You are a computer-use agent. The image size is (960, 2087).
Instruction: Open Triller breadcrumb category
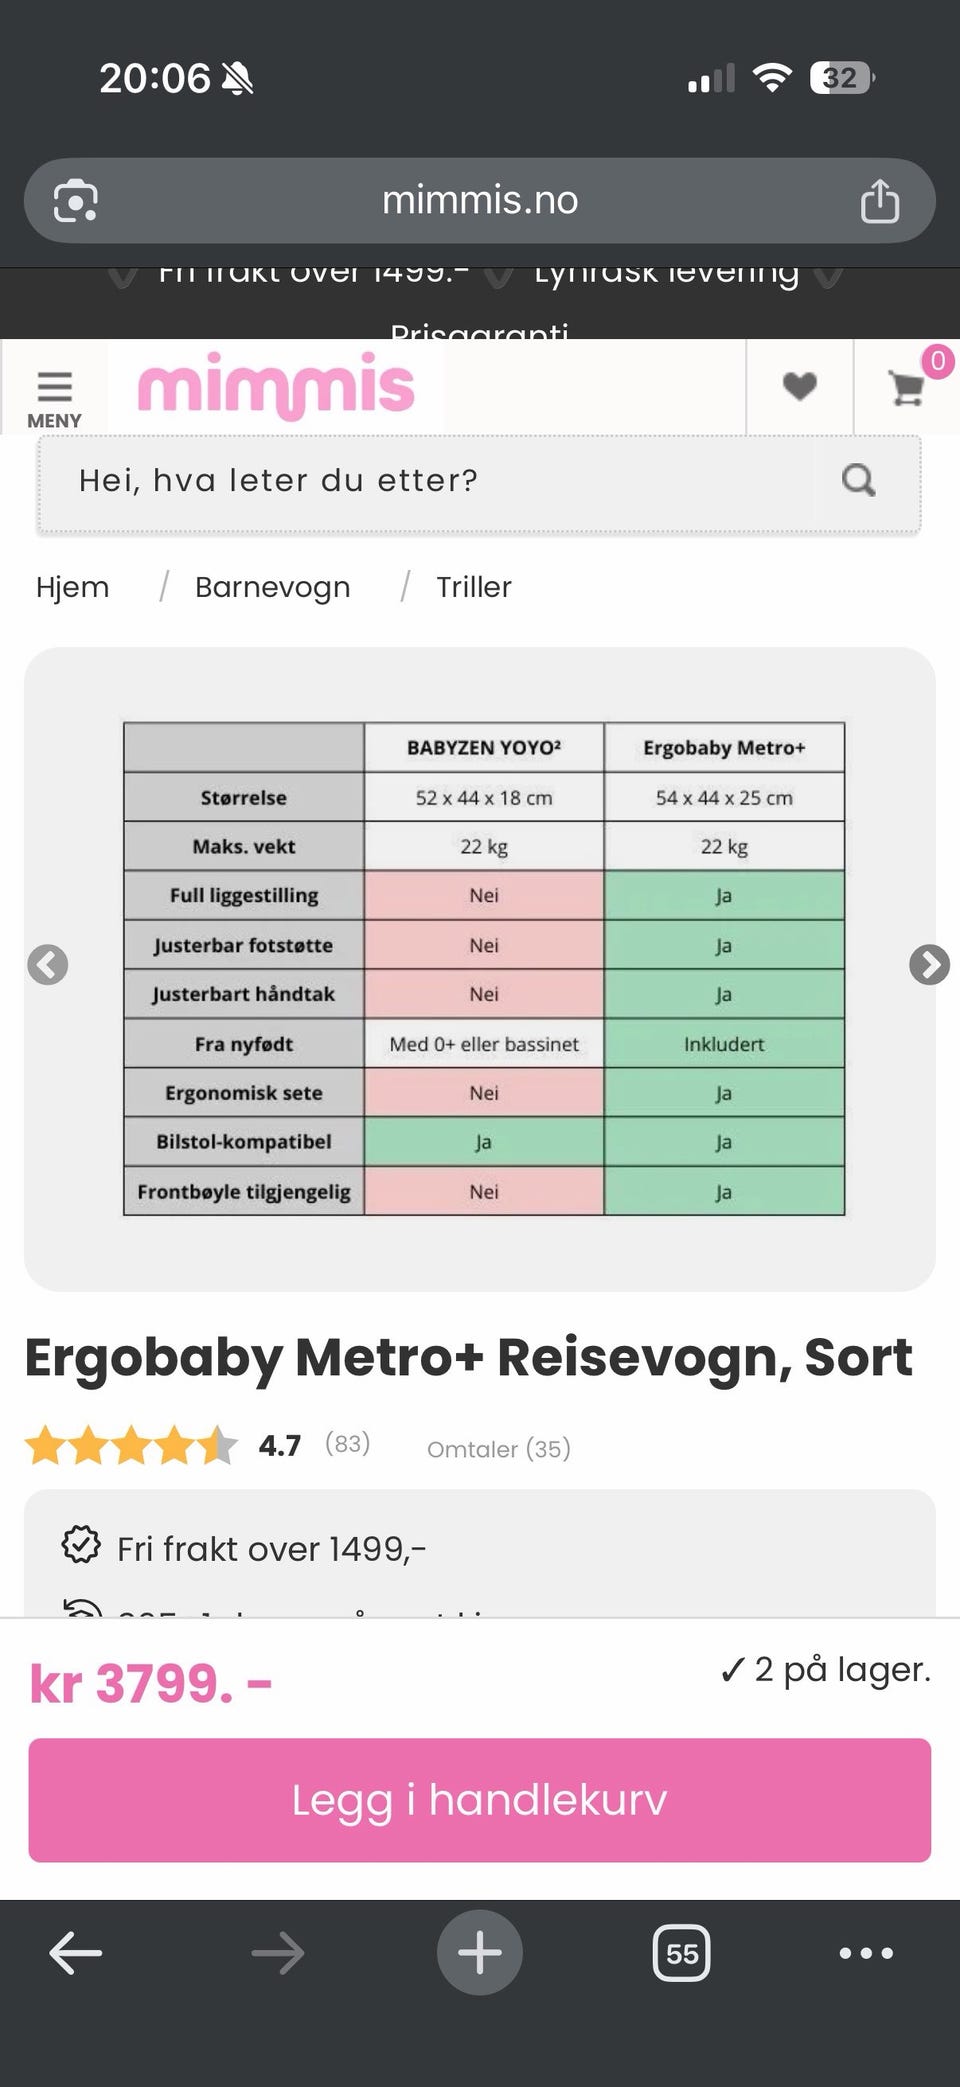tap(473, 587)
